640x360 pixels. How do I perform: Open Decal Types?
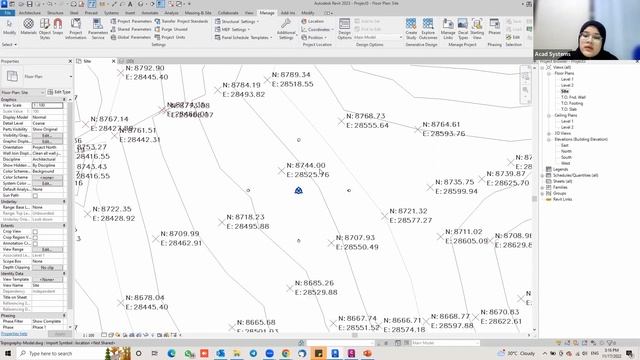pos(463,29)
